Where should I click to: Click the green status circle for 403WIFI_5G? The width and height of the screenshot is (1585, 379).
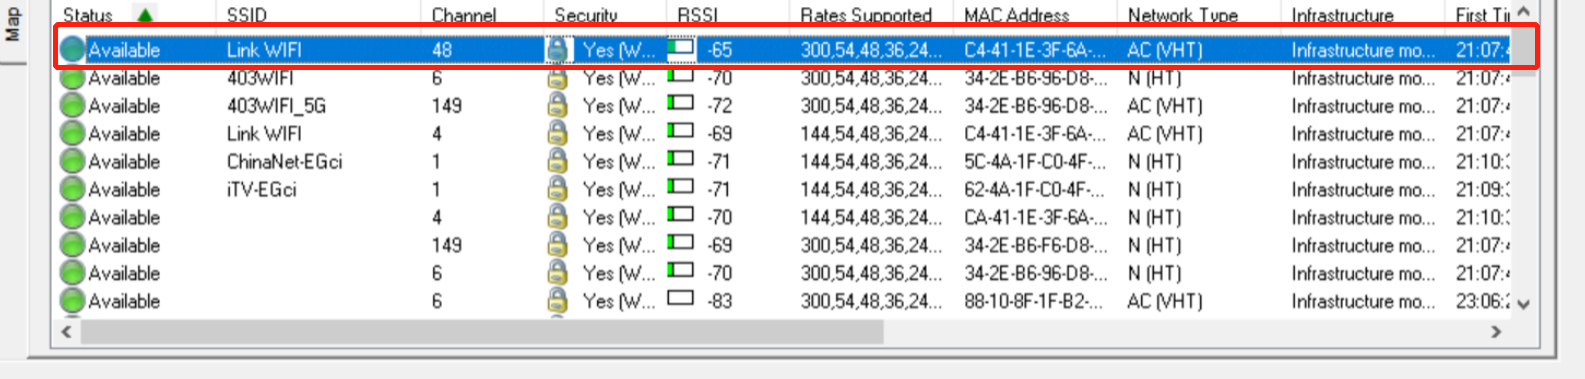click(x=72, y=106)
